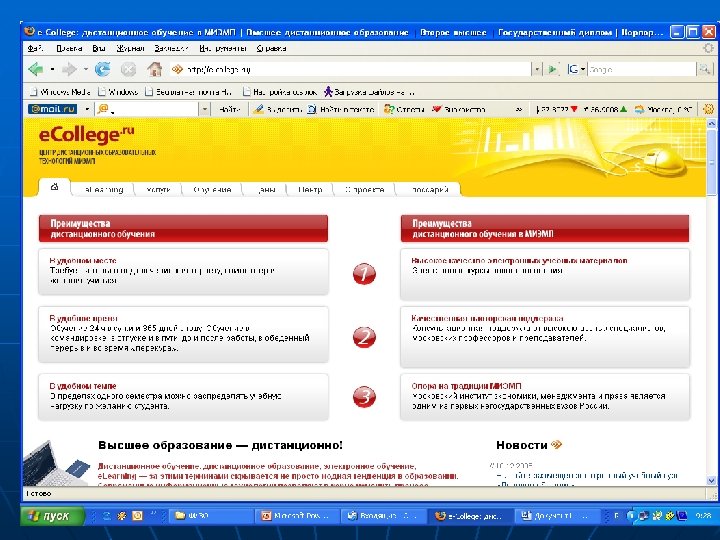Click the page vertical scrollbar up arrow
This screenshot has height=540, width=720.
(711, 123)
